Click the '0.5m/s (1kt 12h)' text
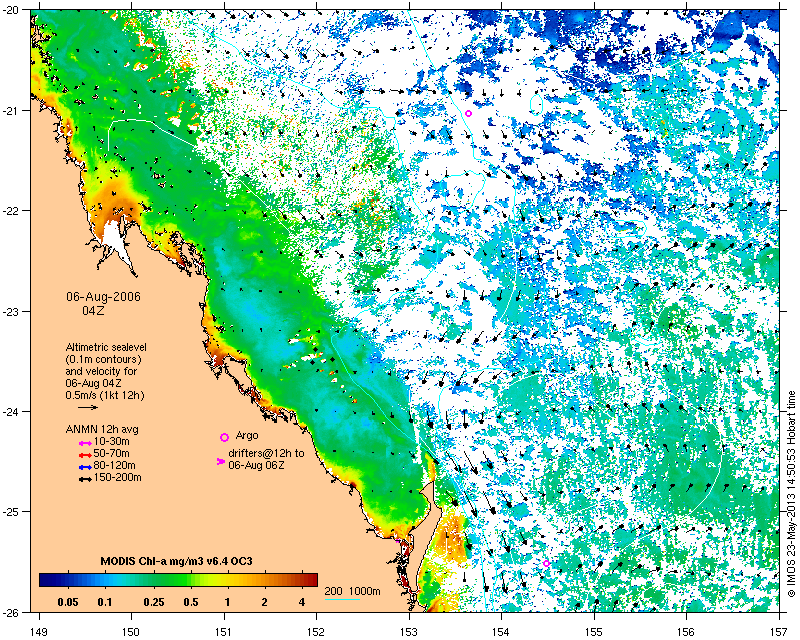The width and height of the screenshot is (800, 640). (x=105, y=395)
